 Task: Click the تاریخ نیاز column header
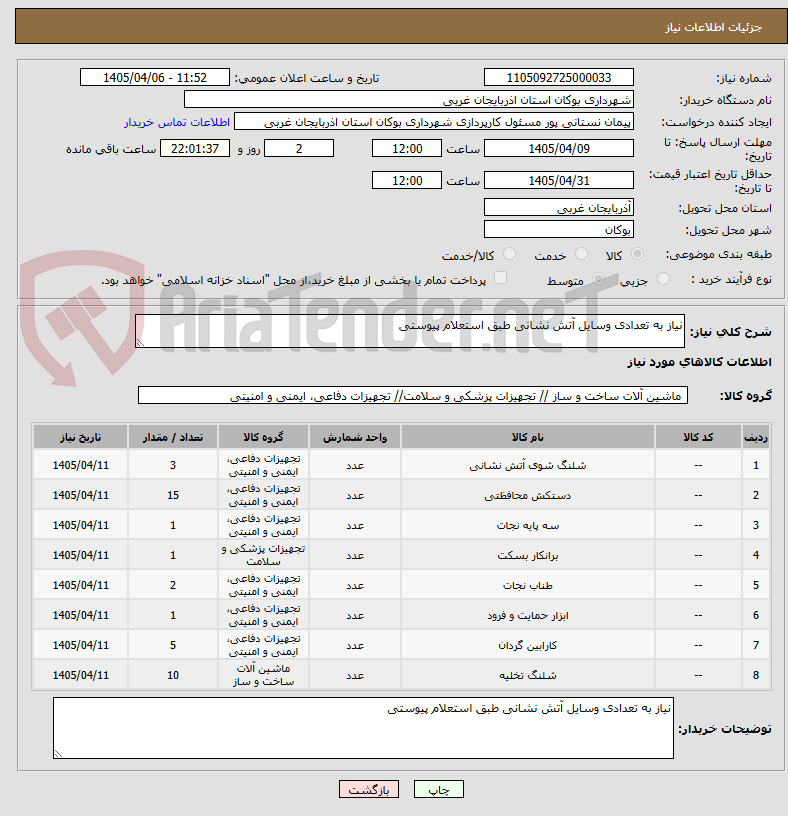tap(81, 437)
